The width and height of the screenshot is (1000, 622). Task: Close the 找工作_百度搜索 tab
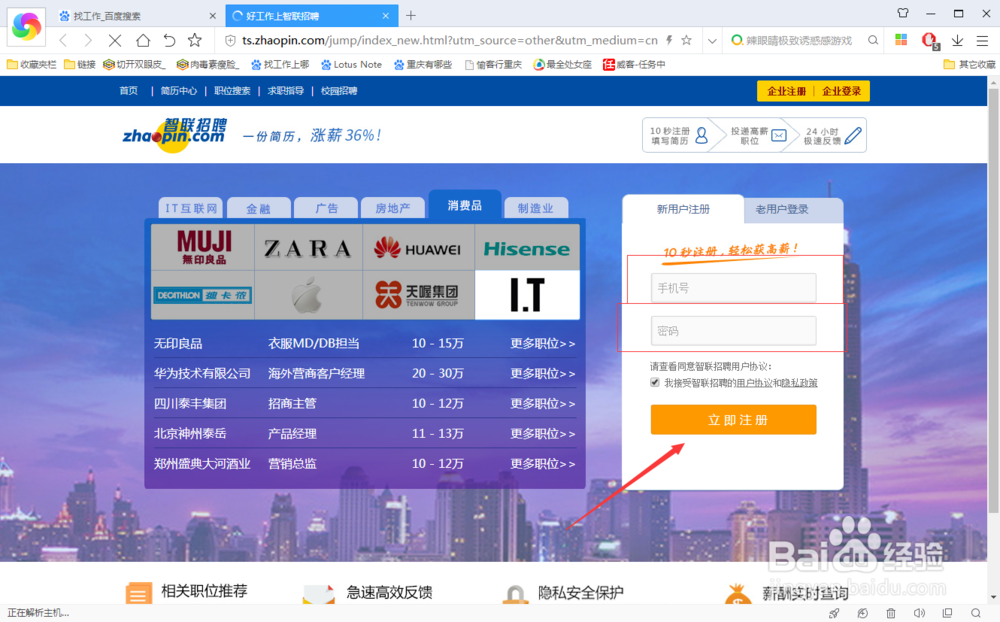212,16
